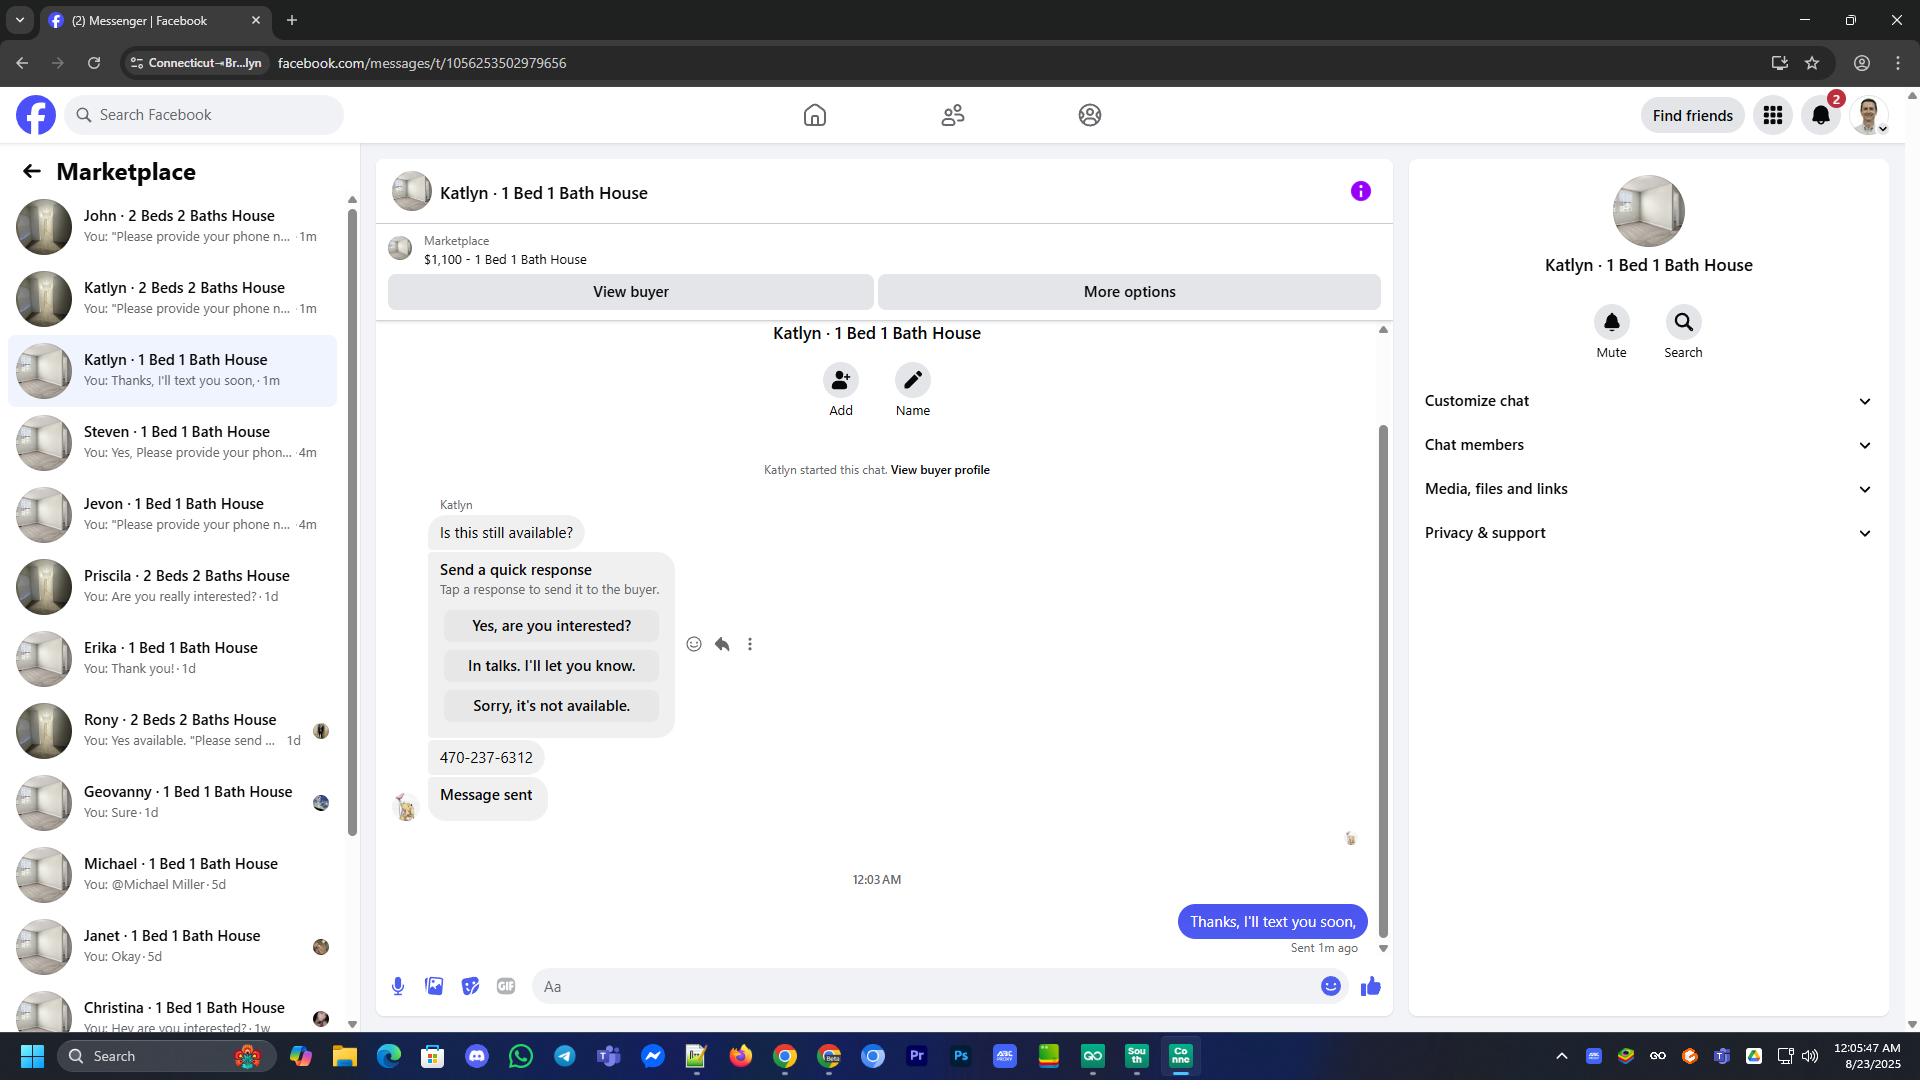Click the emoji smiley in message box
1920x1080 pixels.
1330,986
